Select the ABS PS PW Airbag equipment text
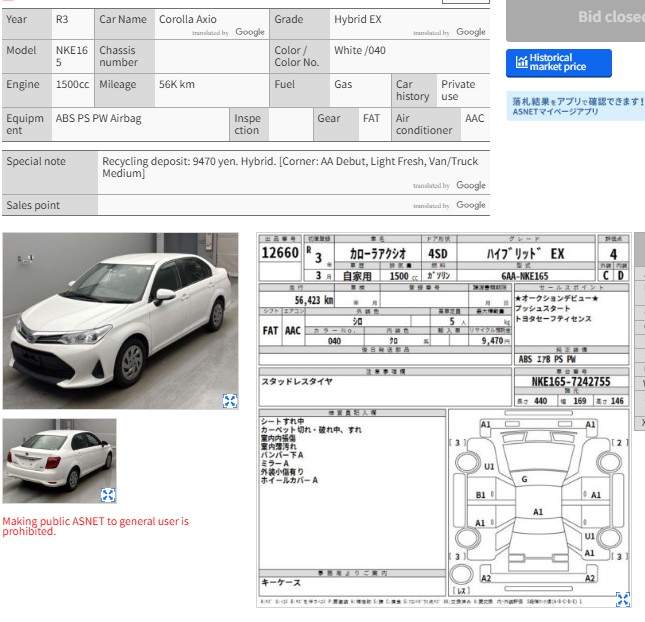The height and width of the screenshot is (622, 645). (x=98, y=118)
